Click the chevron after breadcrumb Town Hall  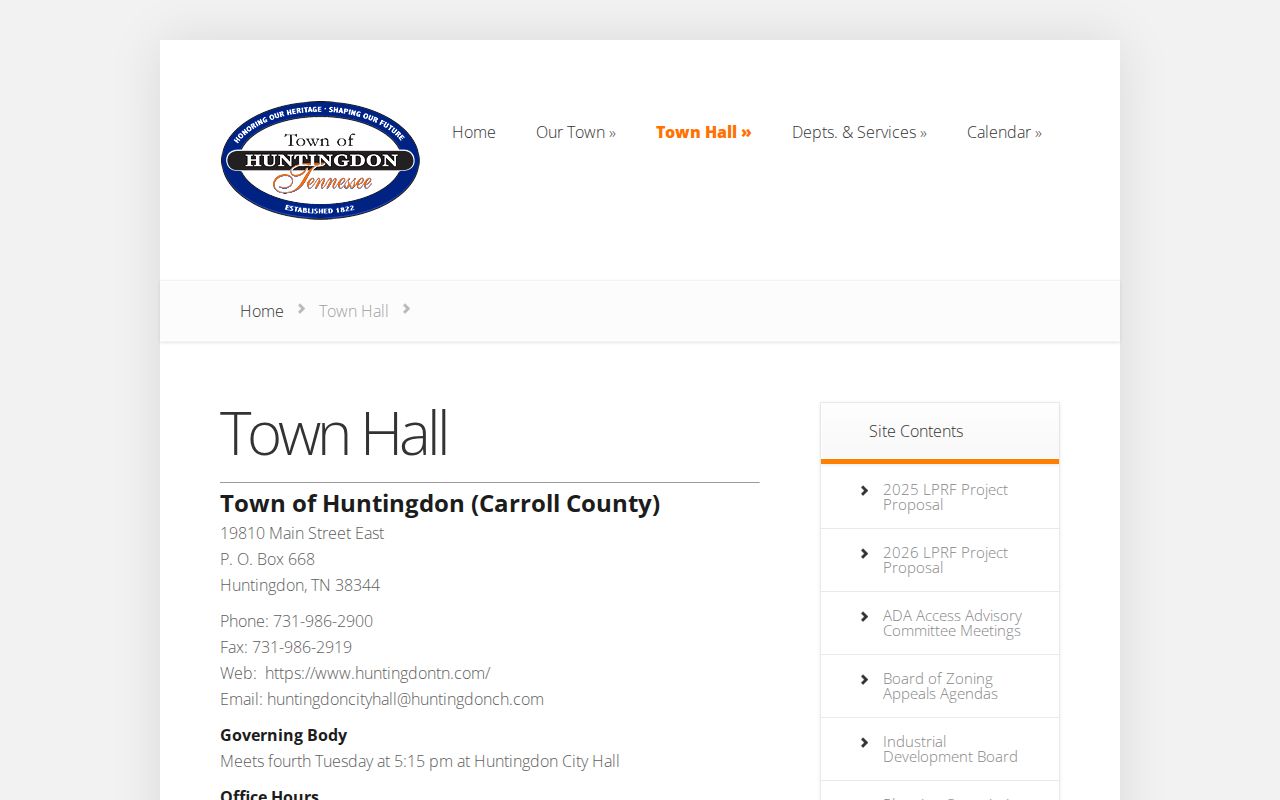406,309
